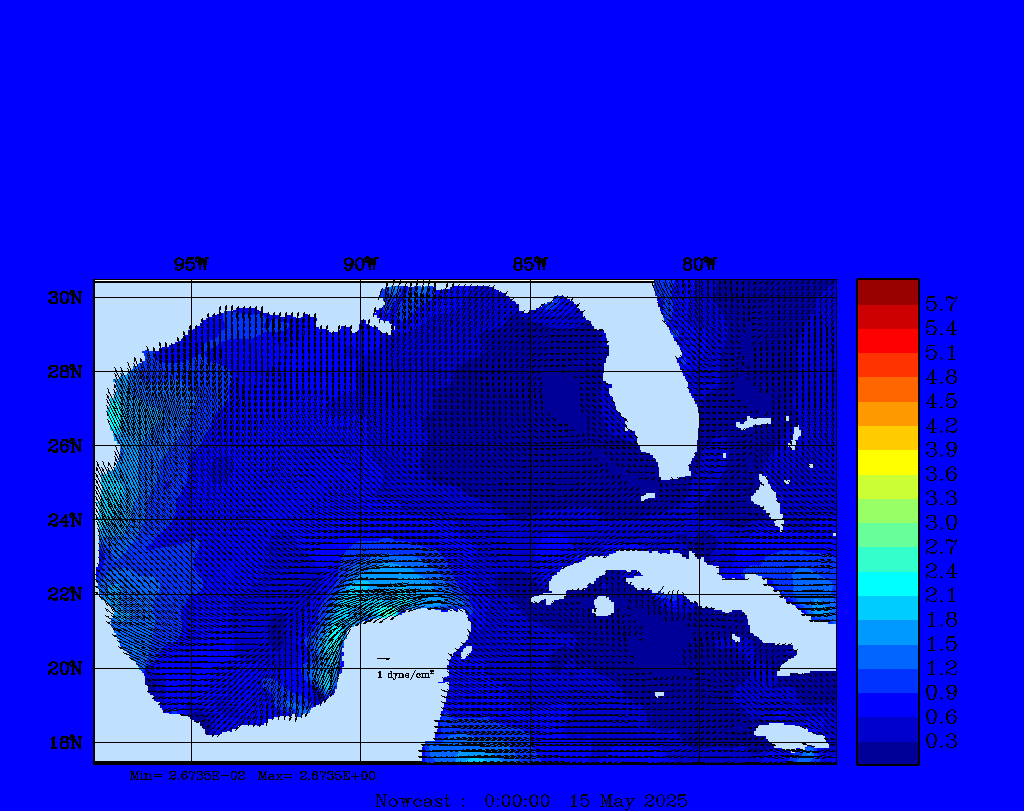Click the 5.7 colorbar value label
This screenshot has width=1024, height=811.
941,304
